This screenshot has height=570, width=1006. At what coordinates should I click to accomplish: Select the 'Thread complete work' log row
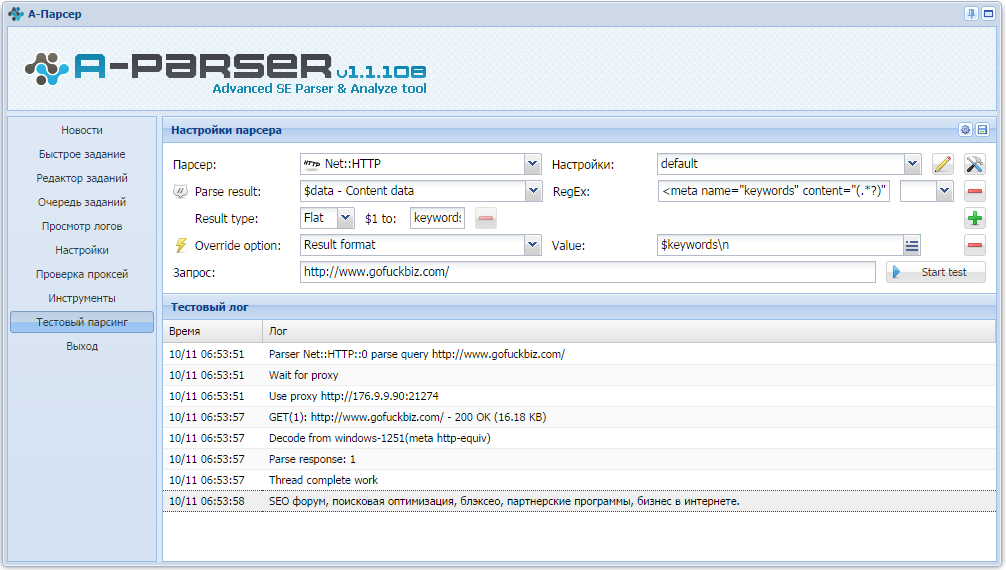(579, 480)
